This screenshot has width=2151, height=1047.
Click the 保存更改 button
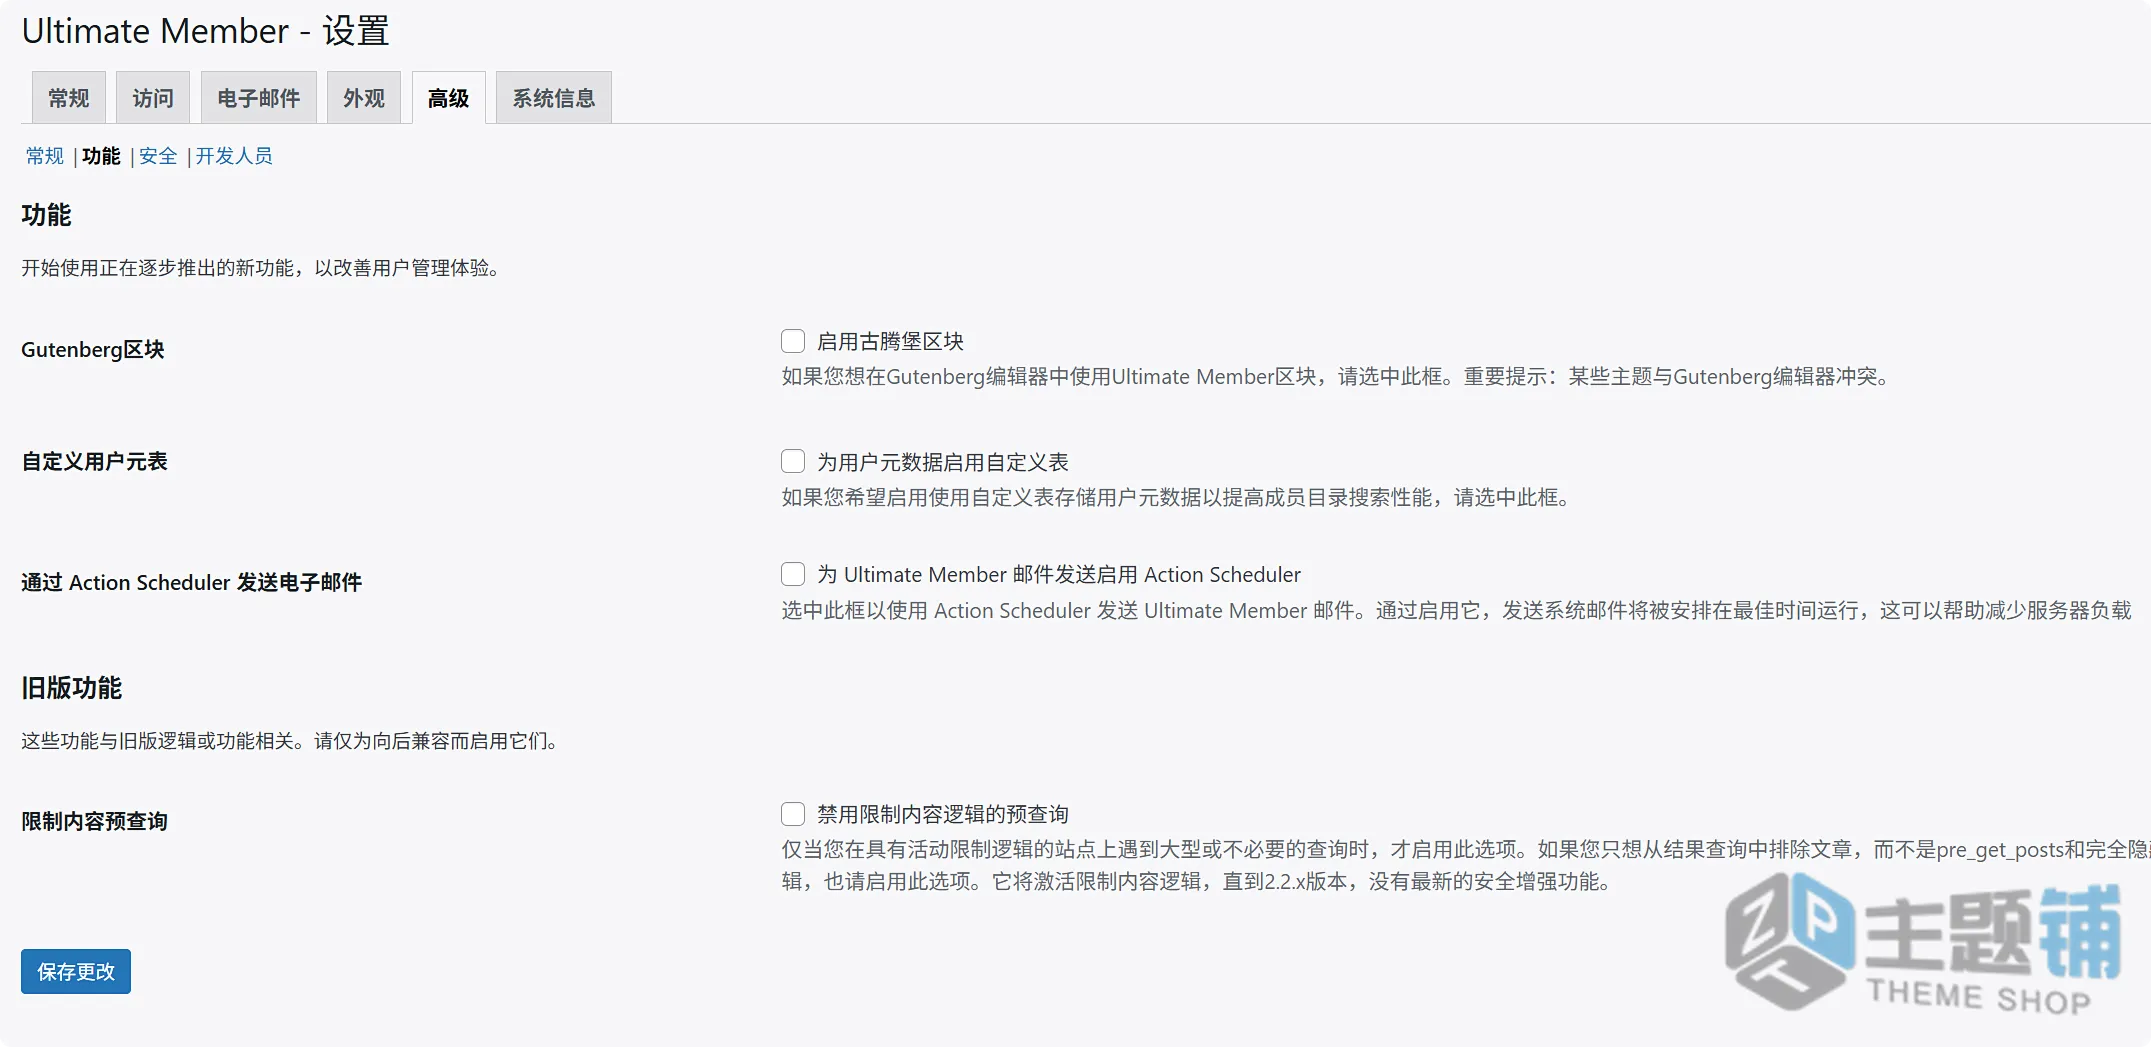[x=76, y=971]
